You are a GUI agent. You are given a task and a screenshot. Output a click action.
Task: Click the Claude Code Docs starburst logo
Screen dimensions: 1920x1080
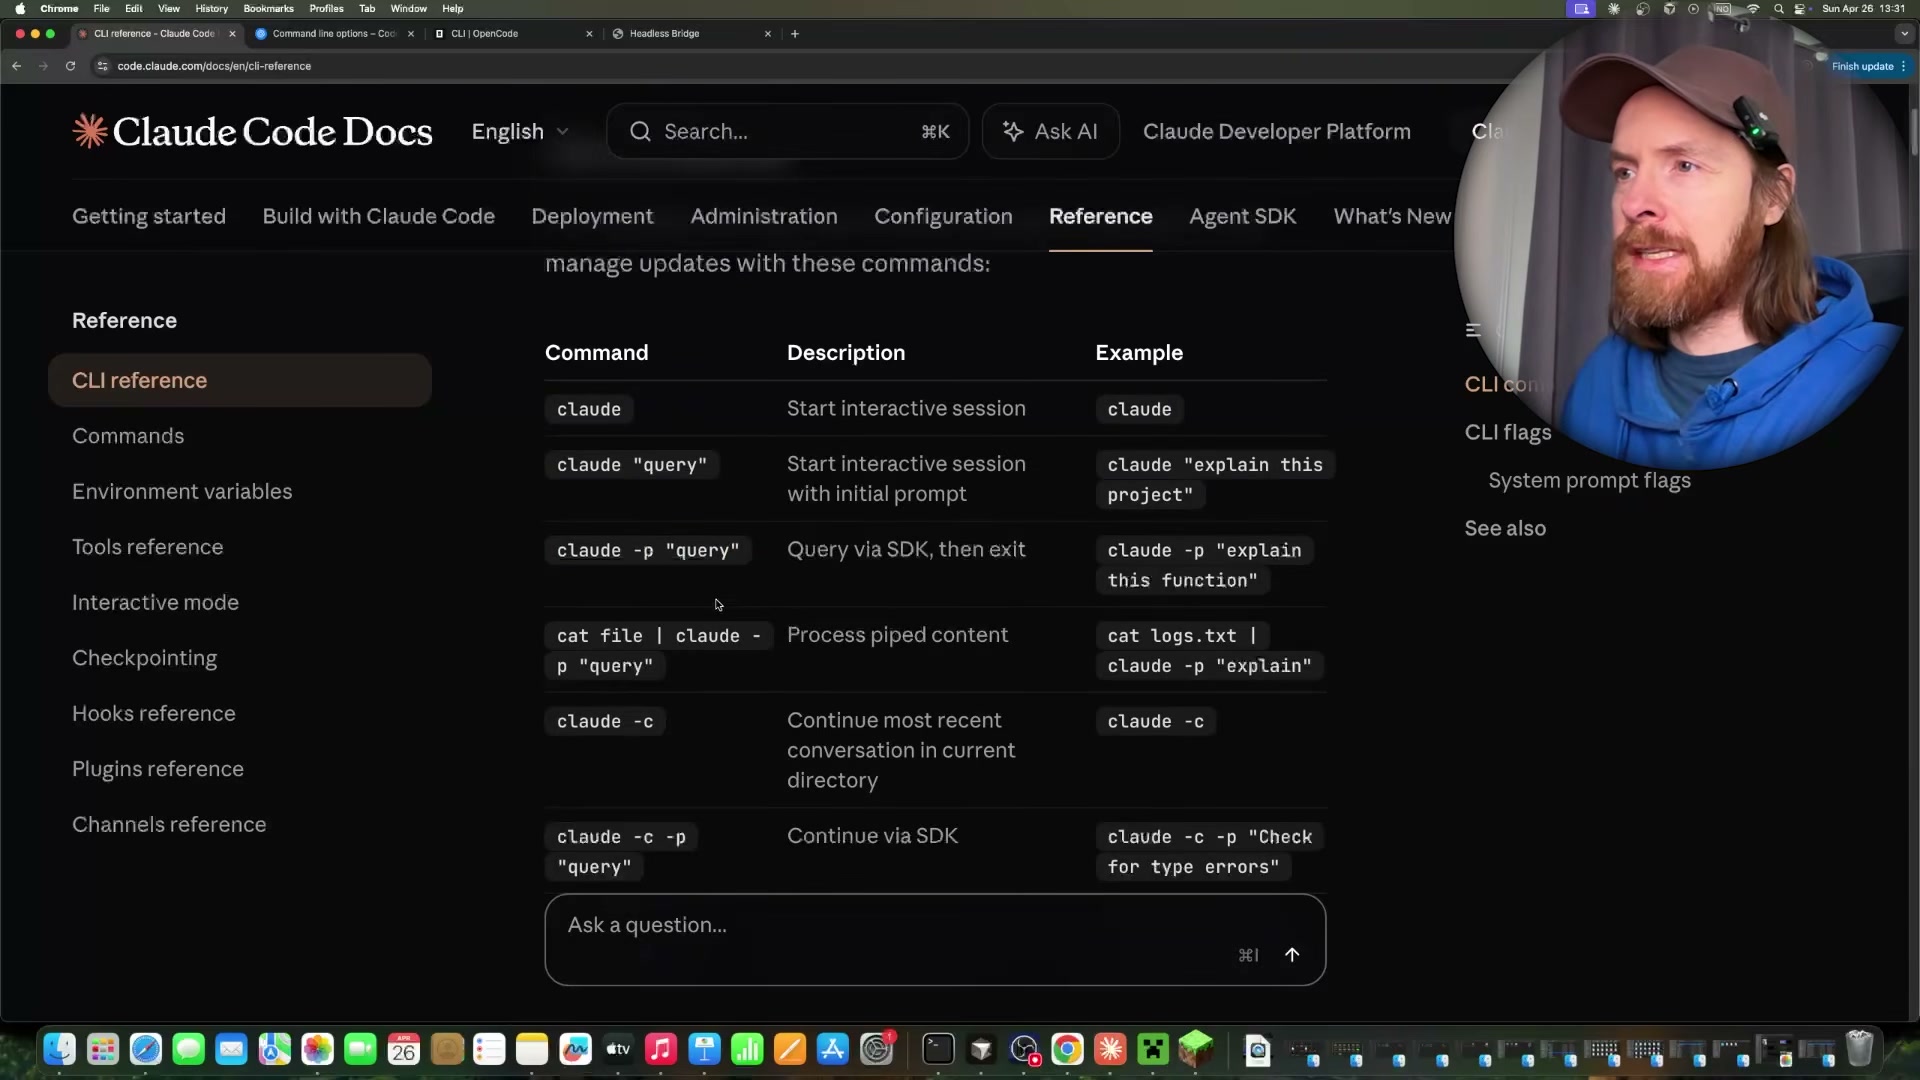click(89, 131)
